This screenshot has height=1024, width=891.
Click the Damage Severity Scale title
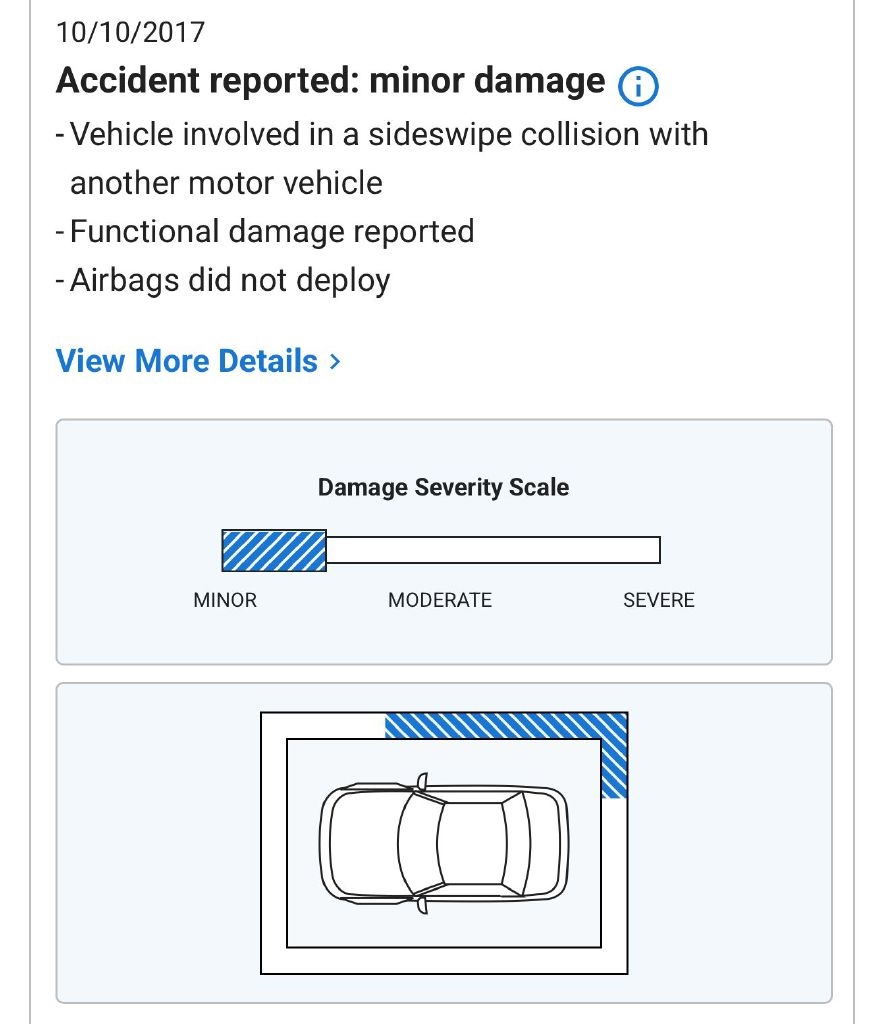pyautogui.click(x=443, y=488)
